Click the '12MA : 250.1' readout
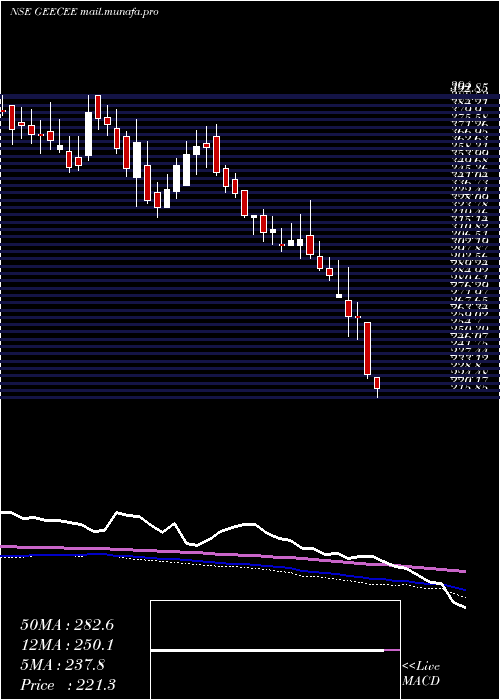This screenshot has width=500, height=700. pyautogui.click(x=67, y=645)
